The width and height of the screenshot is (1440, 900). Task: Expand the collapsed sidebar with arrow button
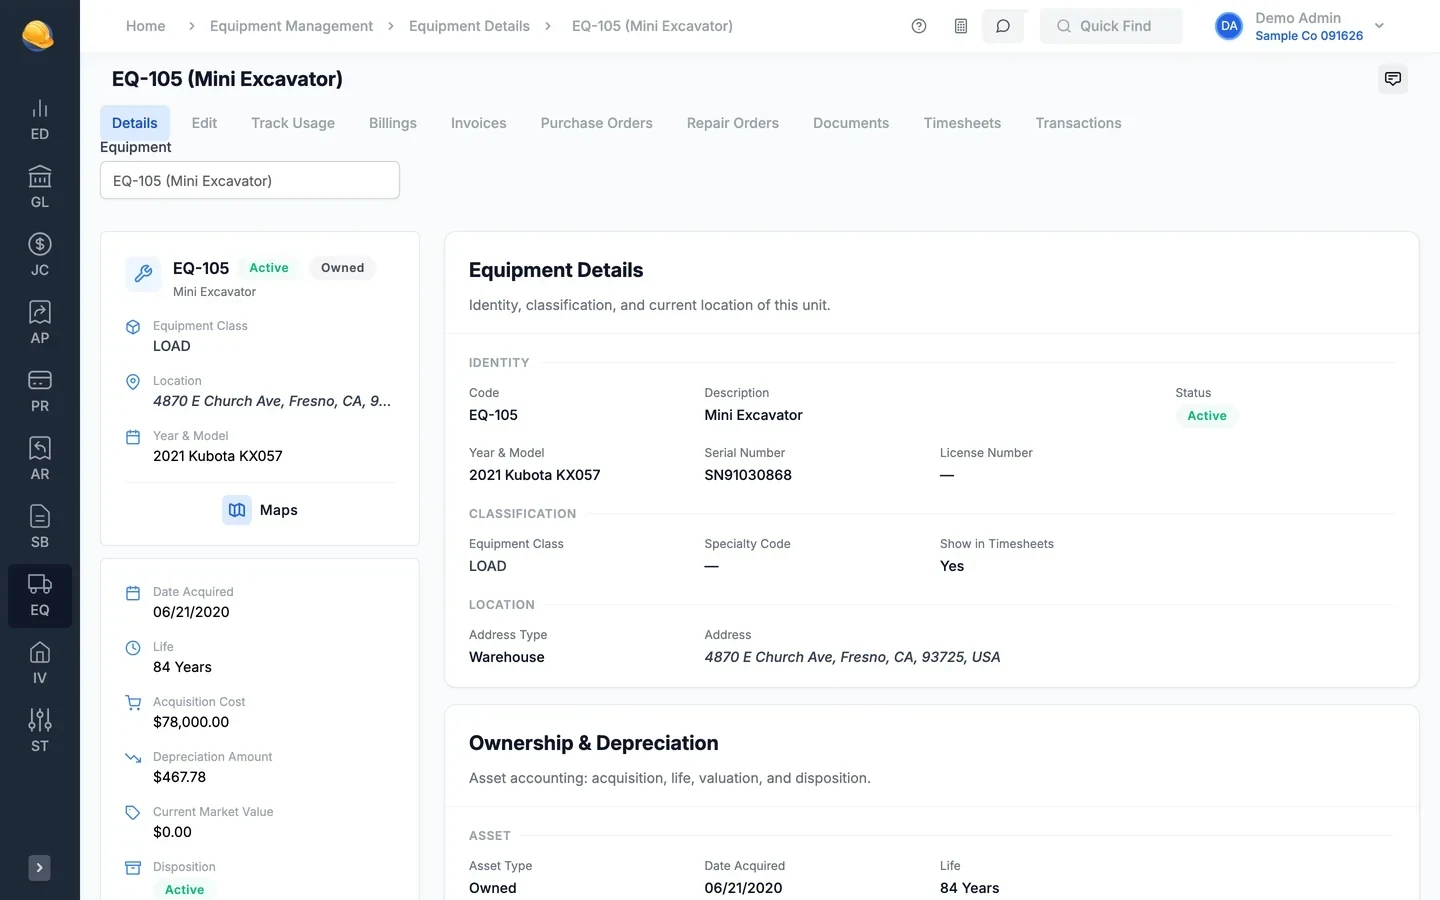point(40,868)
